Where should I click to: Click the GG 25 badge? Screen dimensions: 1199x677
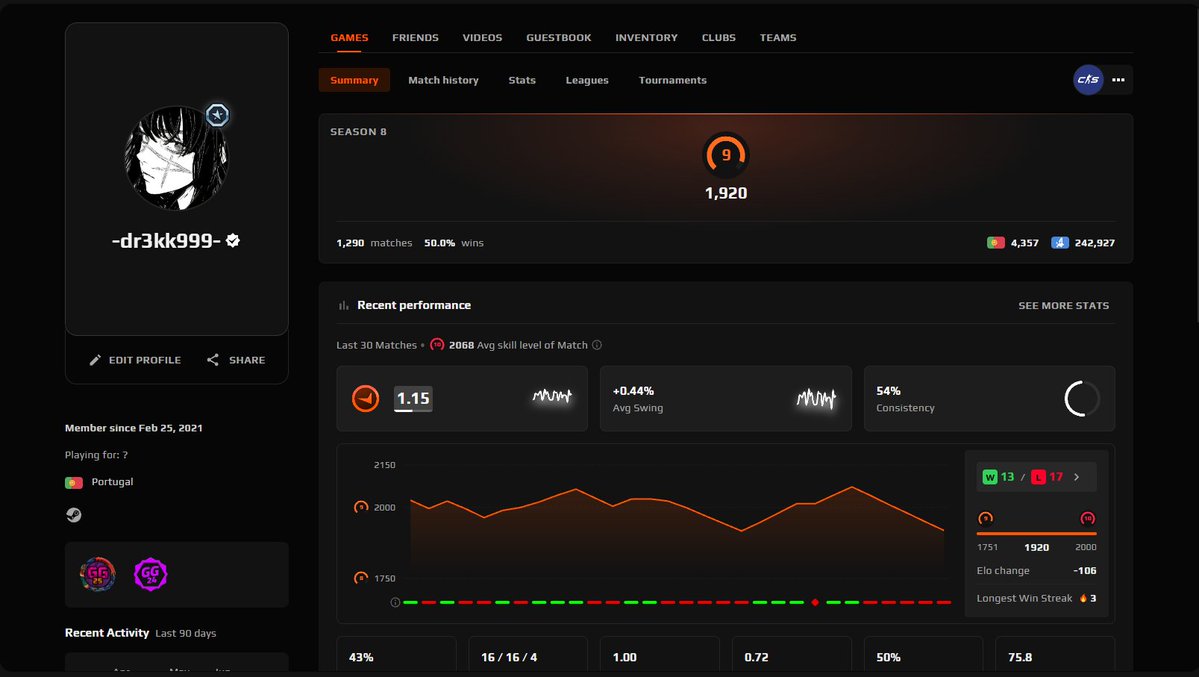[x=98, y=574]
